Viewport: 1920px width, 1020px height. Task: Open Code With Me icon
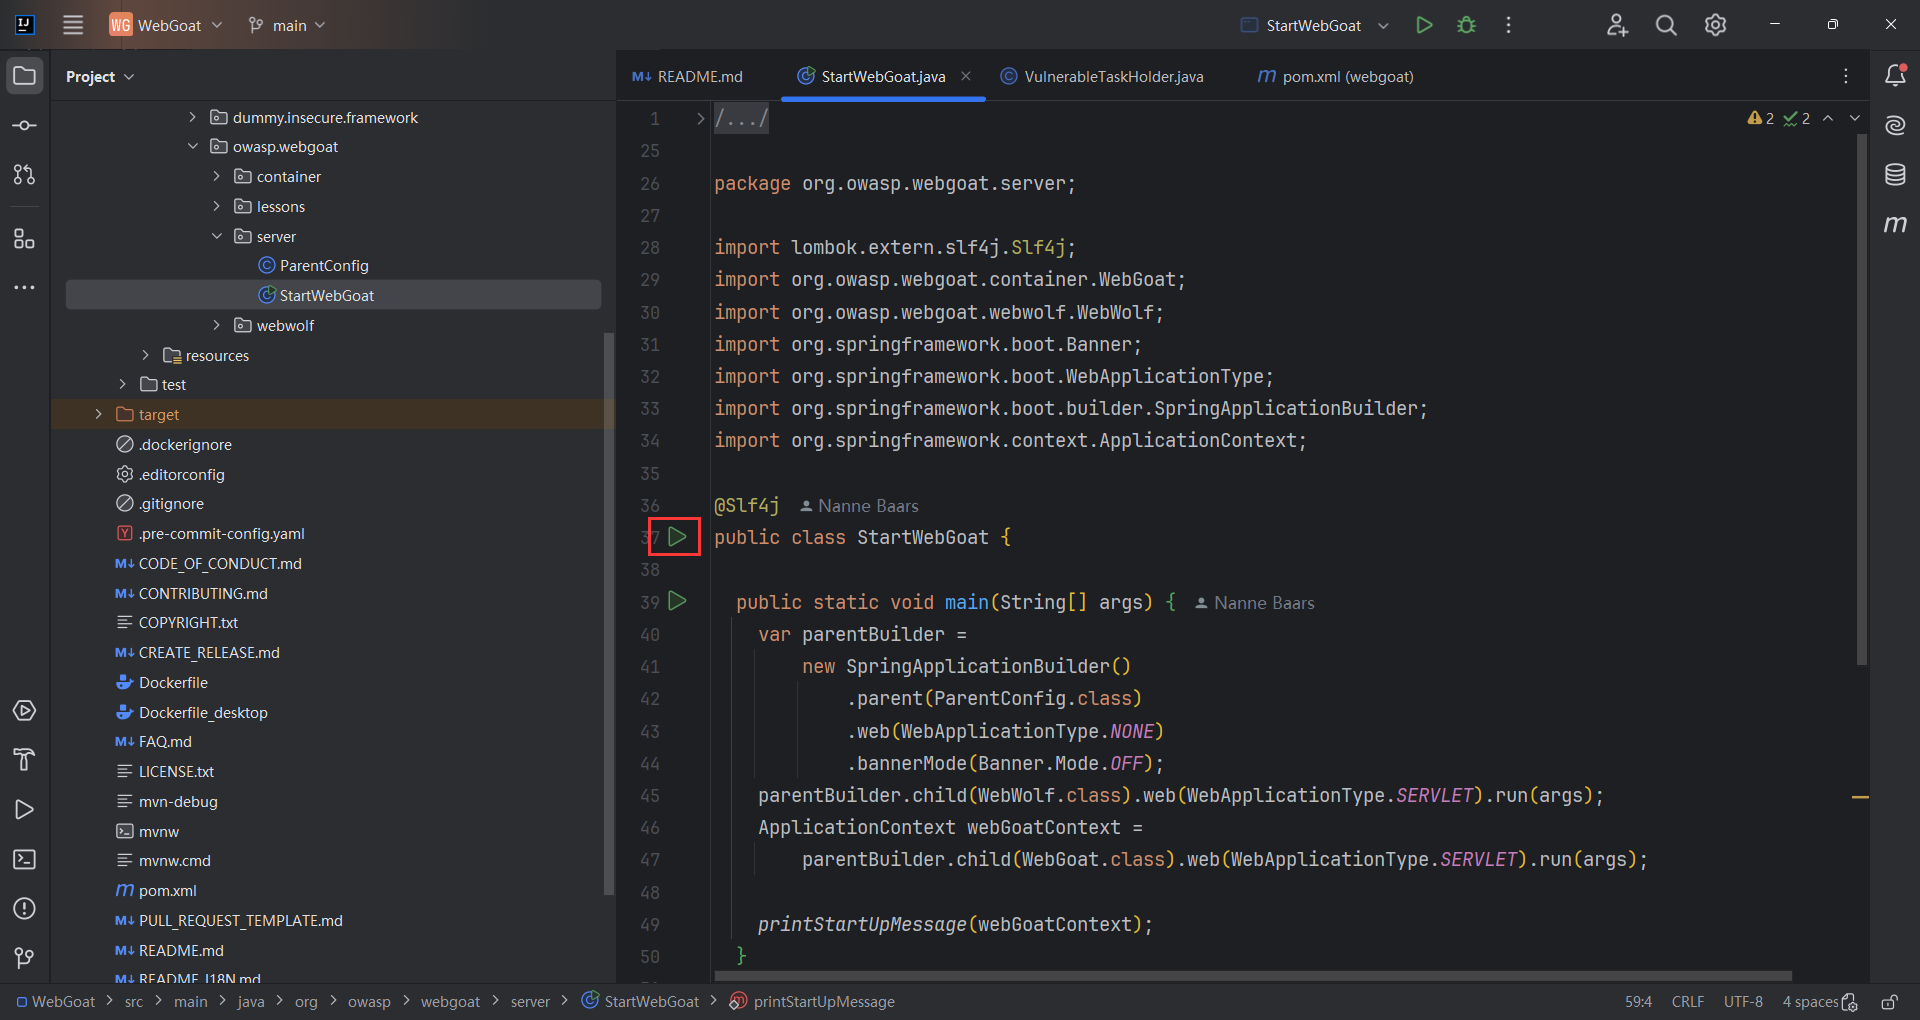pos(1617,25)
